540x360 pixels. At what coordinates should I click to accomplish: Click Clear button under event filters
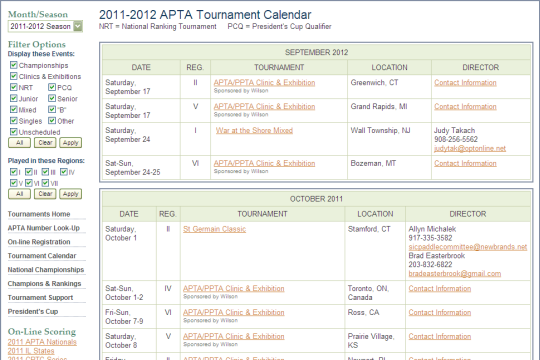point(45,143)
